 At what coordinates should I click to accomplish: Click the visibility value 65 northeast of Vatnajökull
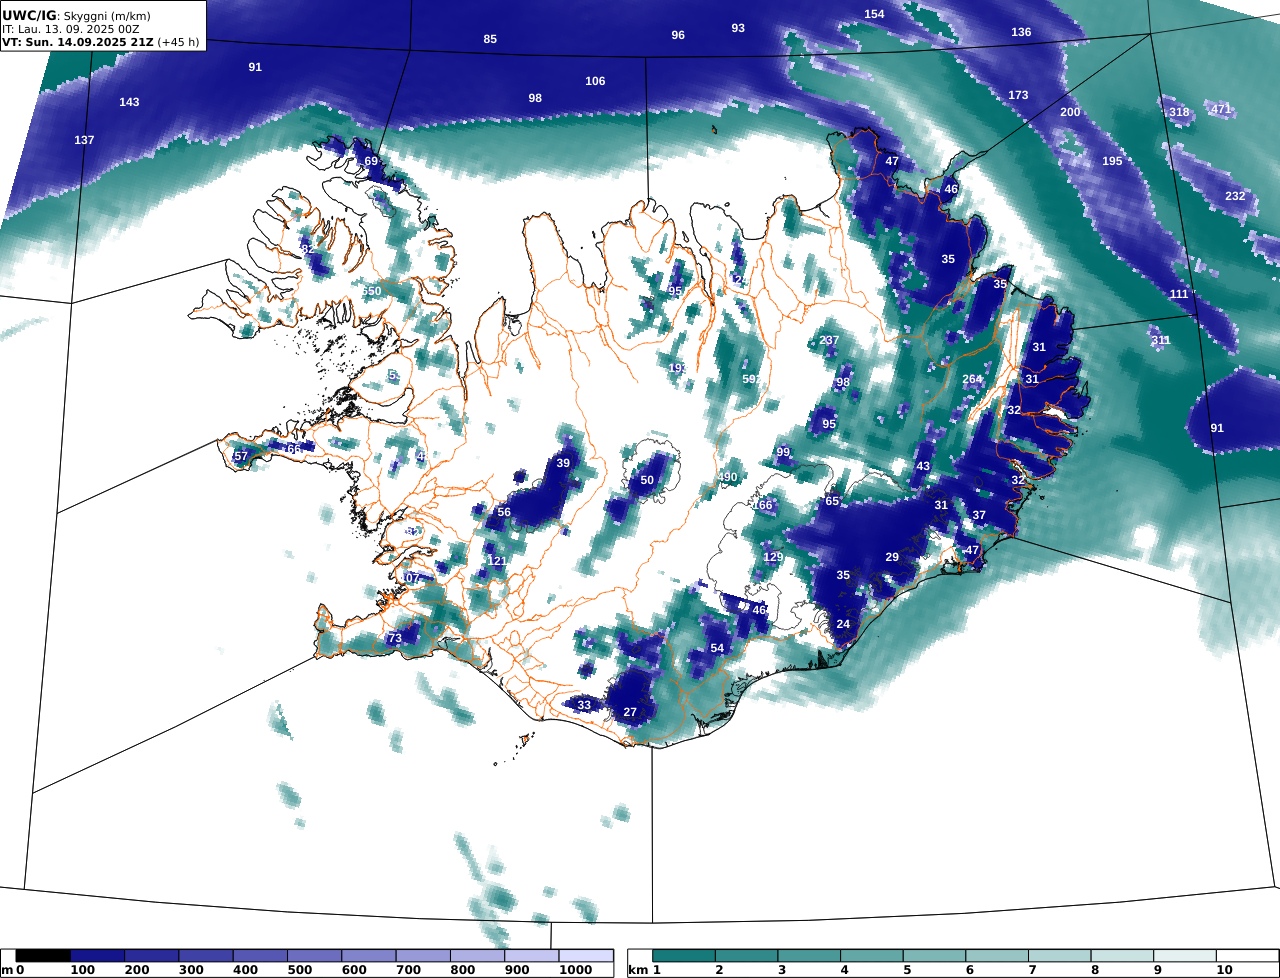(x=832, y=501)
